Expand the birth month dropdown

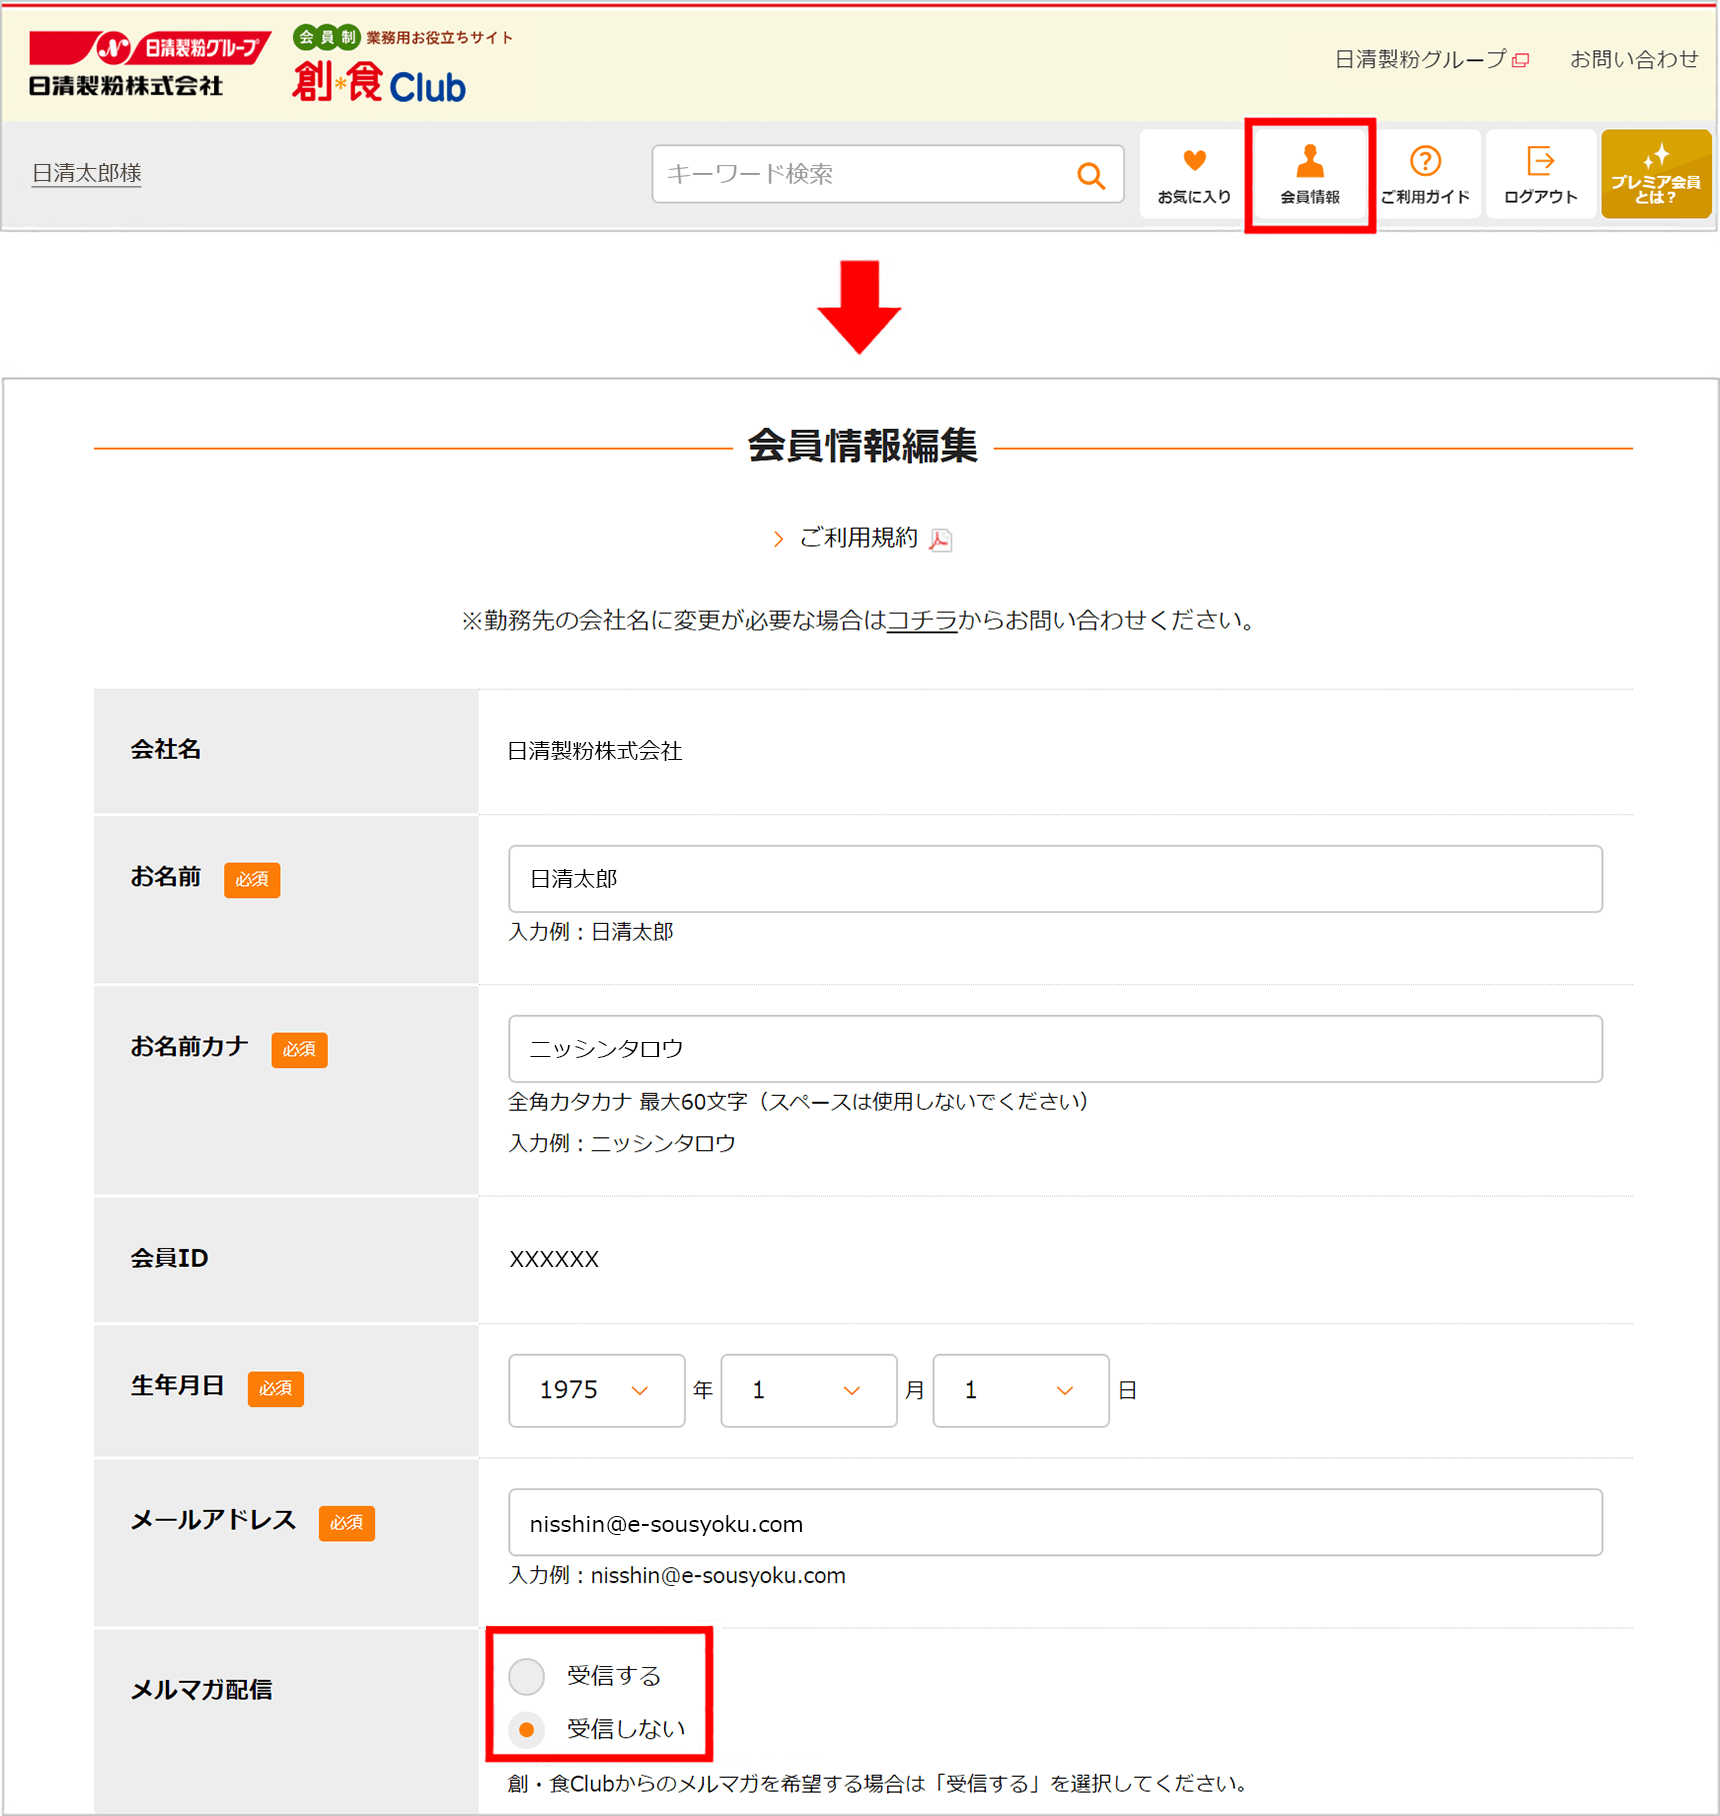(x=808, y=1390)
